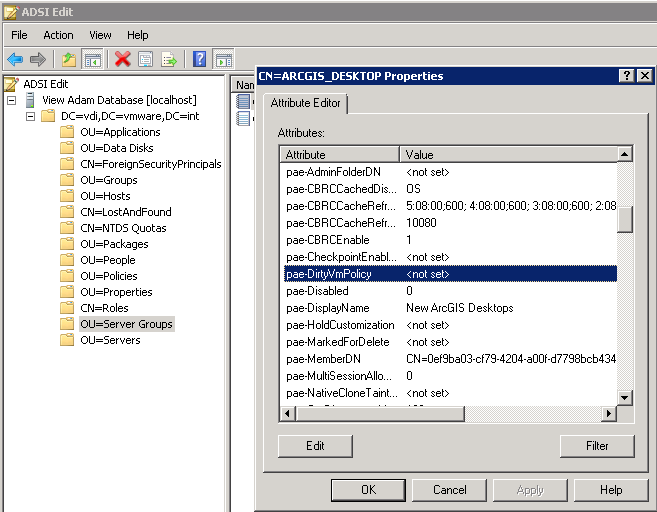The width and height of the screenshot is (657, 512).
Task: Select the Attribute Editor tab
Action: pyautogui.click(x=305, y=103)
